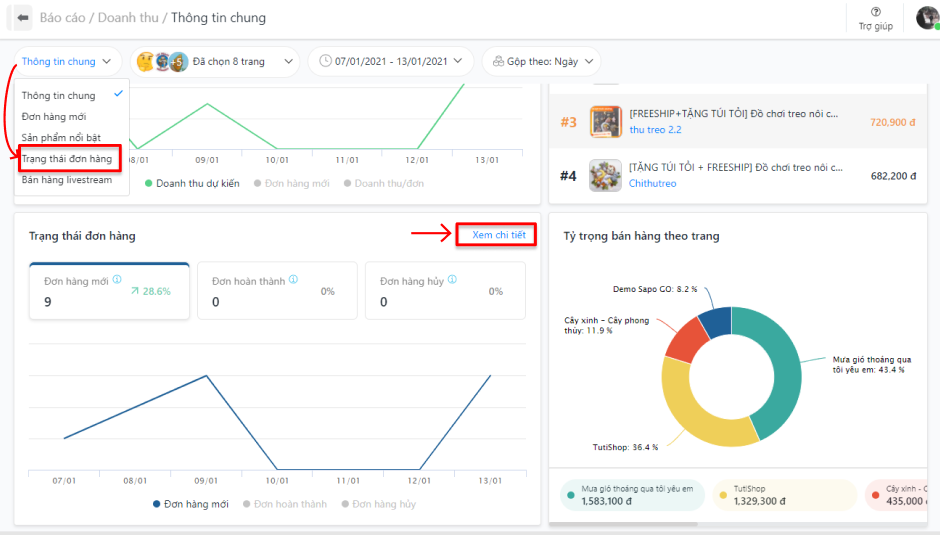Select Sản phẩm nổi bật from the menu
This screenshot has height=535, width=940.
pyautogui.click(x=73, y=137)
